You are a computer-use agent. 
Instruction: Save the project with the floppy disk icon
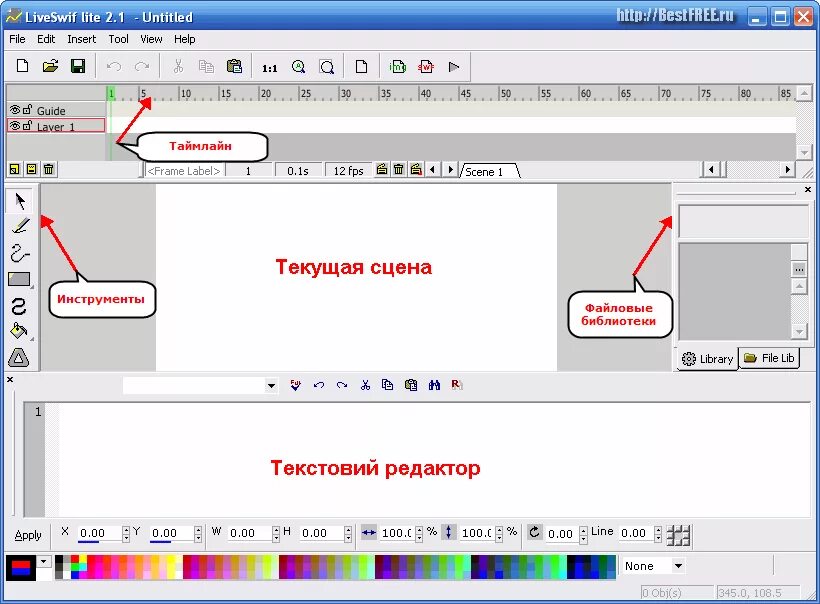[78, 66]
